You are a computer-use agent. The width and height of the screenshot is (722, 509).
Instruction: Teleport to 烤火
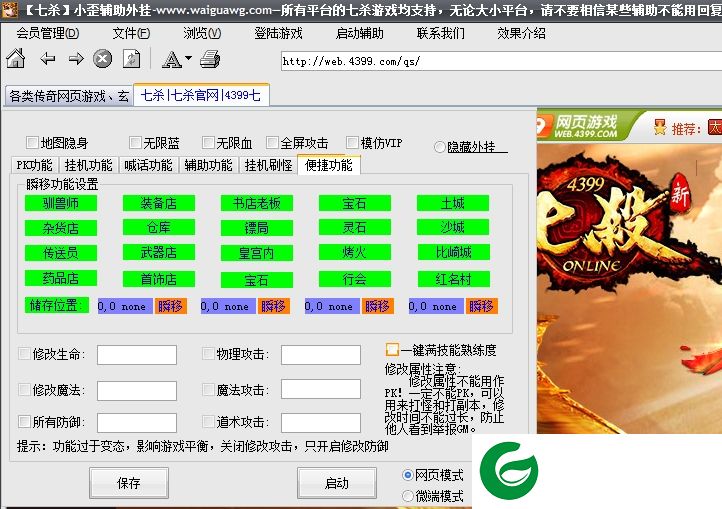[355, 252]
